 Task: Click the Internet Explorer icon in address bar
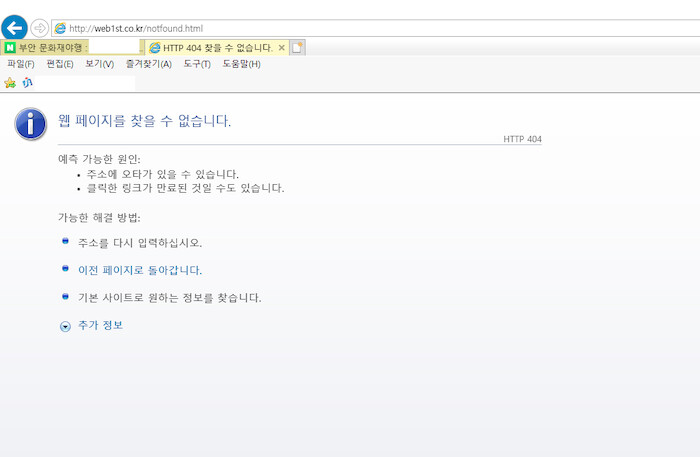pyautogui.click(x=60, y=29)
